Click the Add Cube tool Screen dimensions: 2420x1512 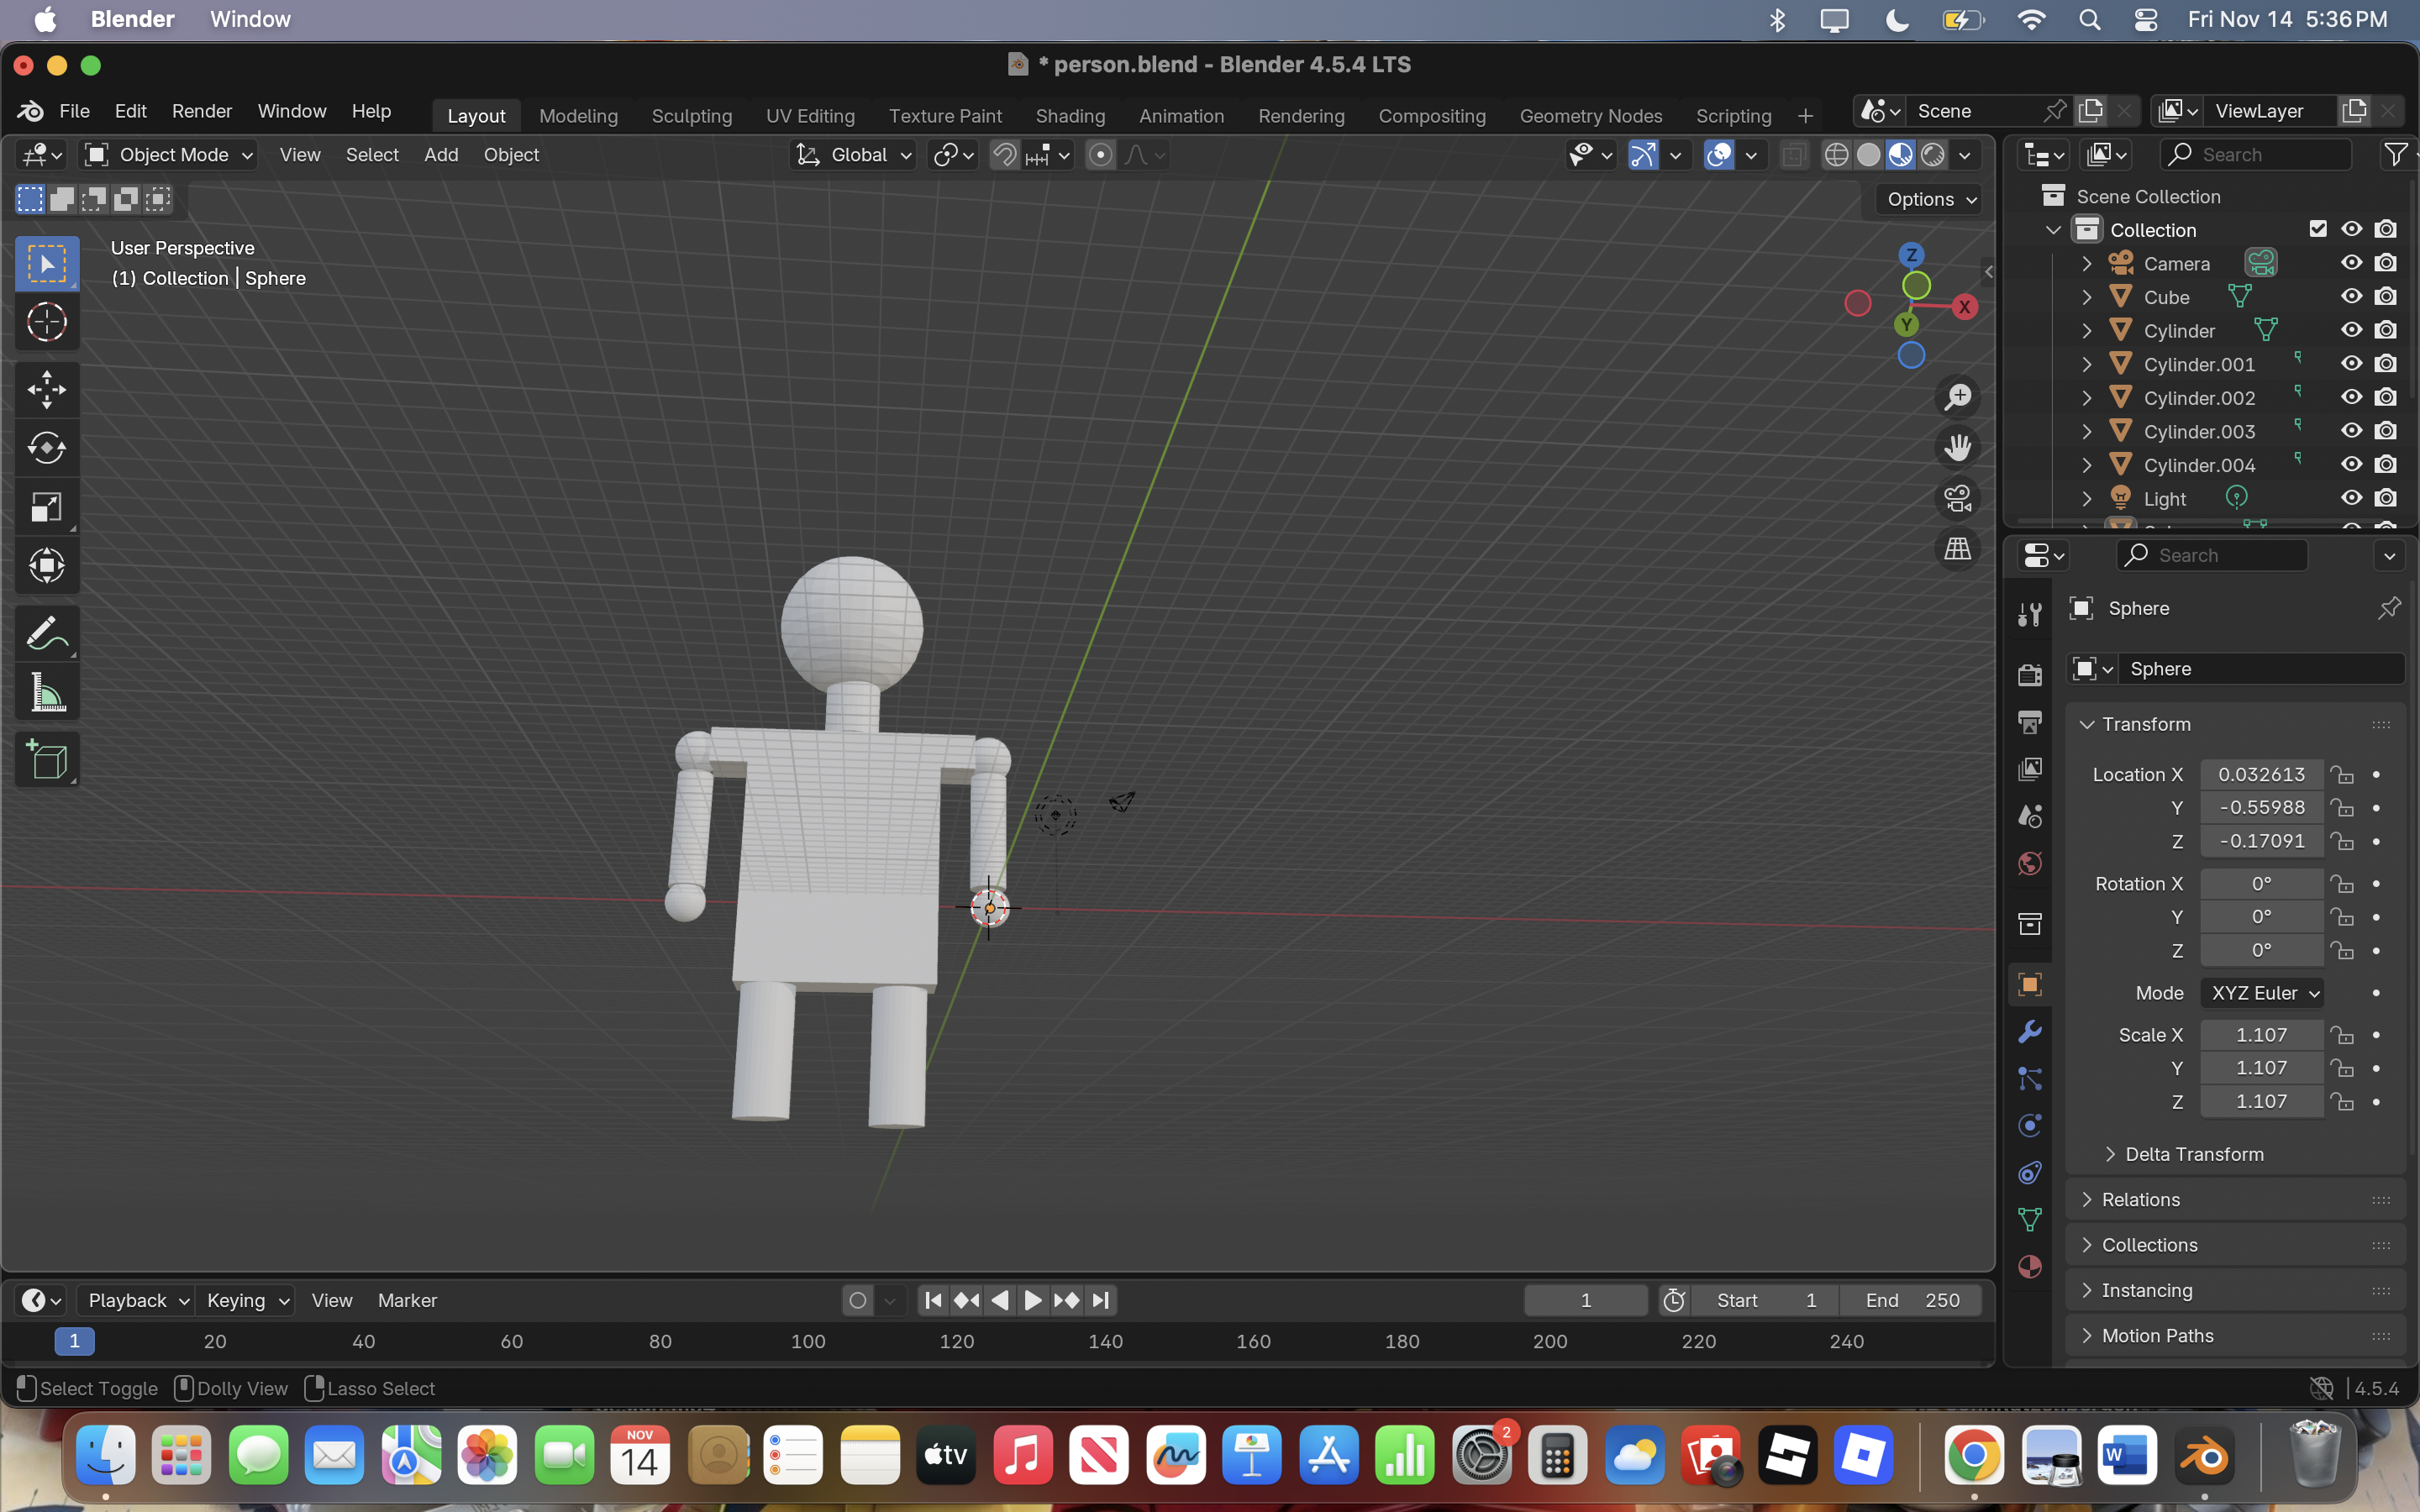click(46, 760)
